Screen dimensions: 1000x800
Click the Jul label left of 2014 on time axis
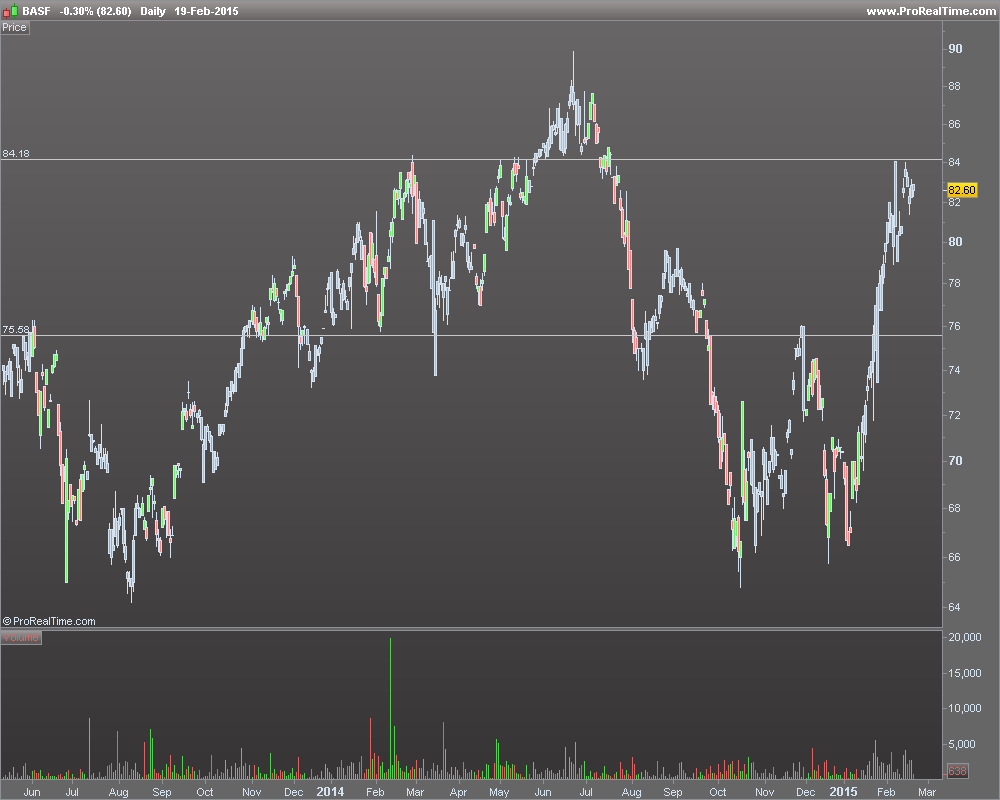pos(72,792)
